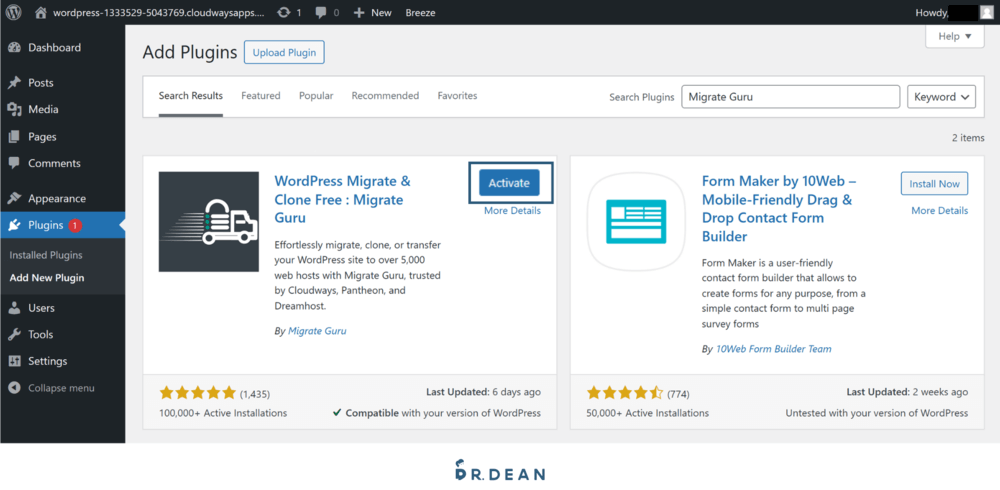Open the Form Maker by 10Web title link
This screenshot has height=490, width=1000.
779,209
